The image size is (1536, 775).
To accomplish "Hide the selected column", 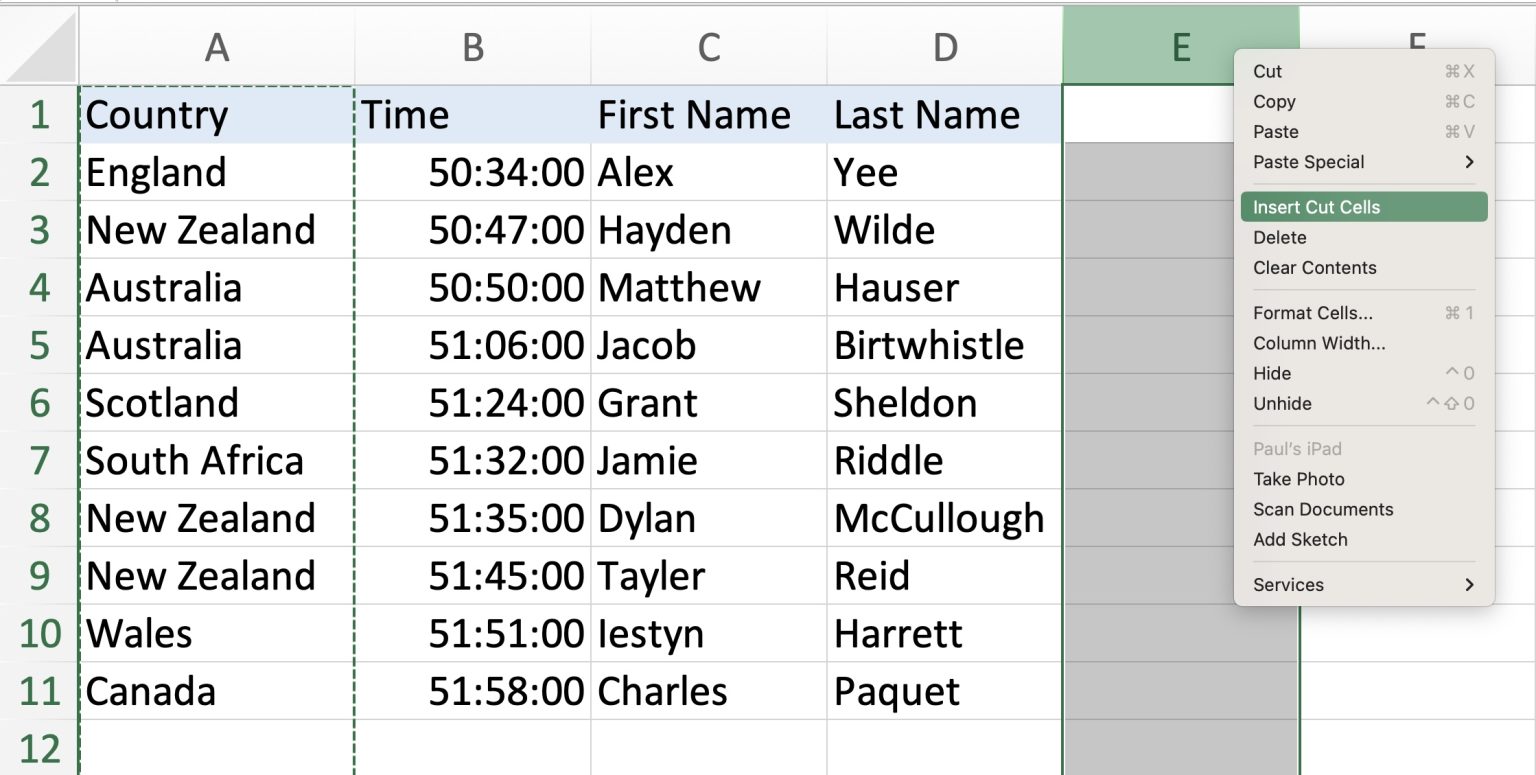I will pos(1271,373).
